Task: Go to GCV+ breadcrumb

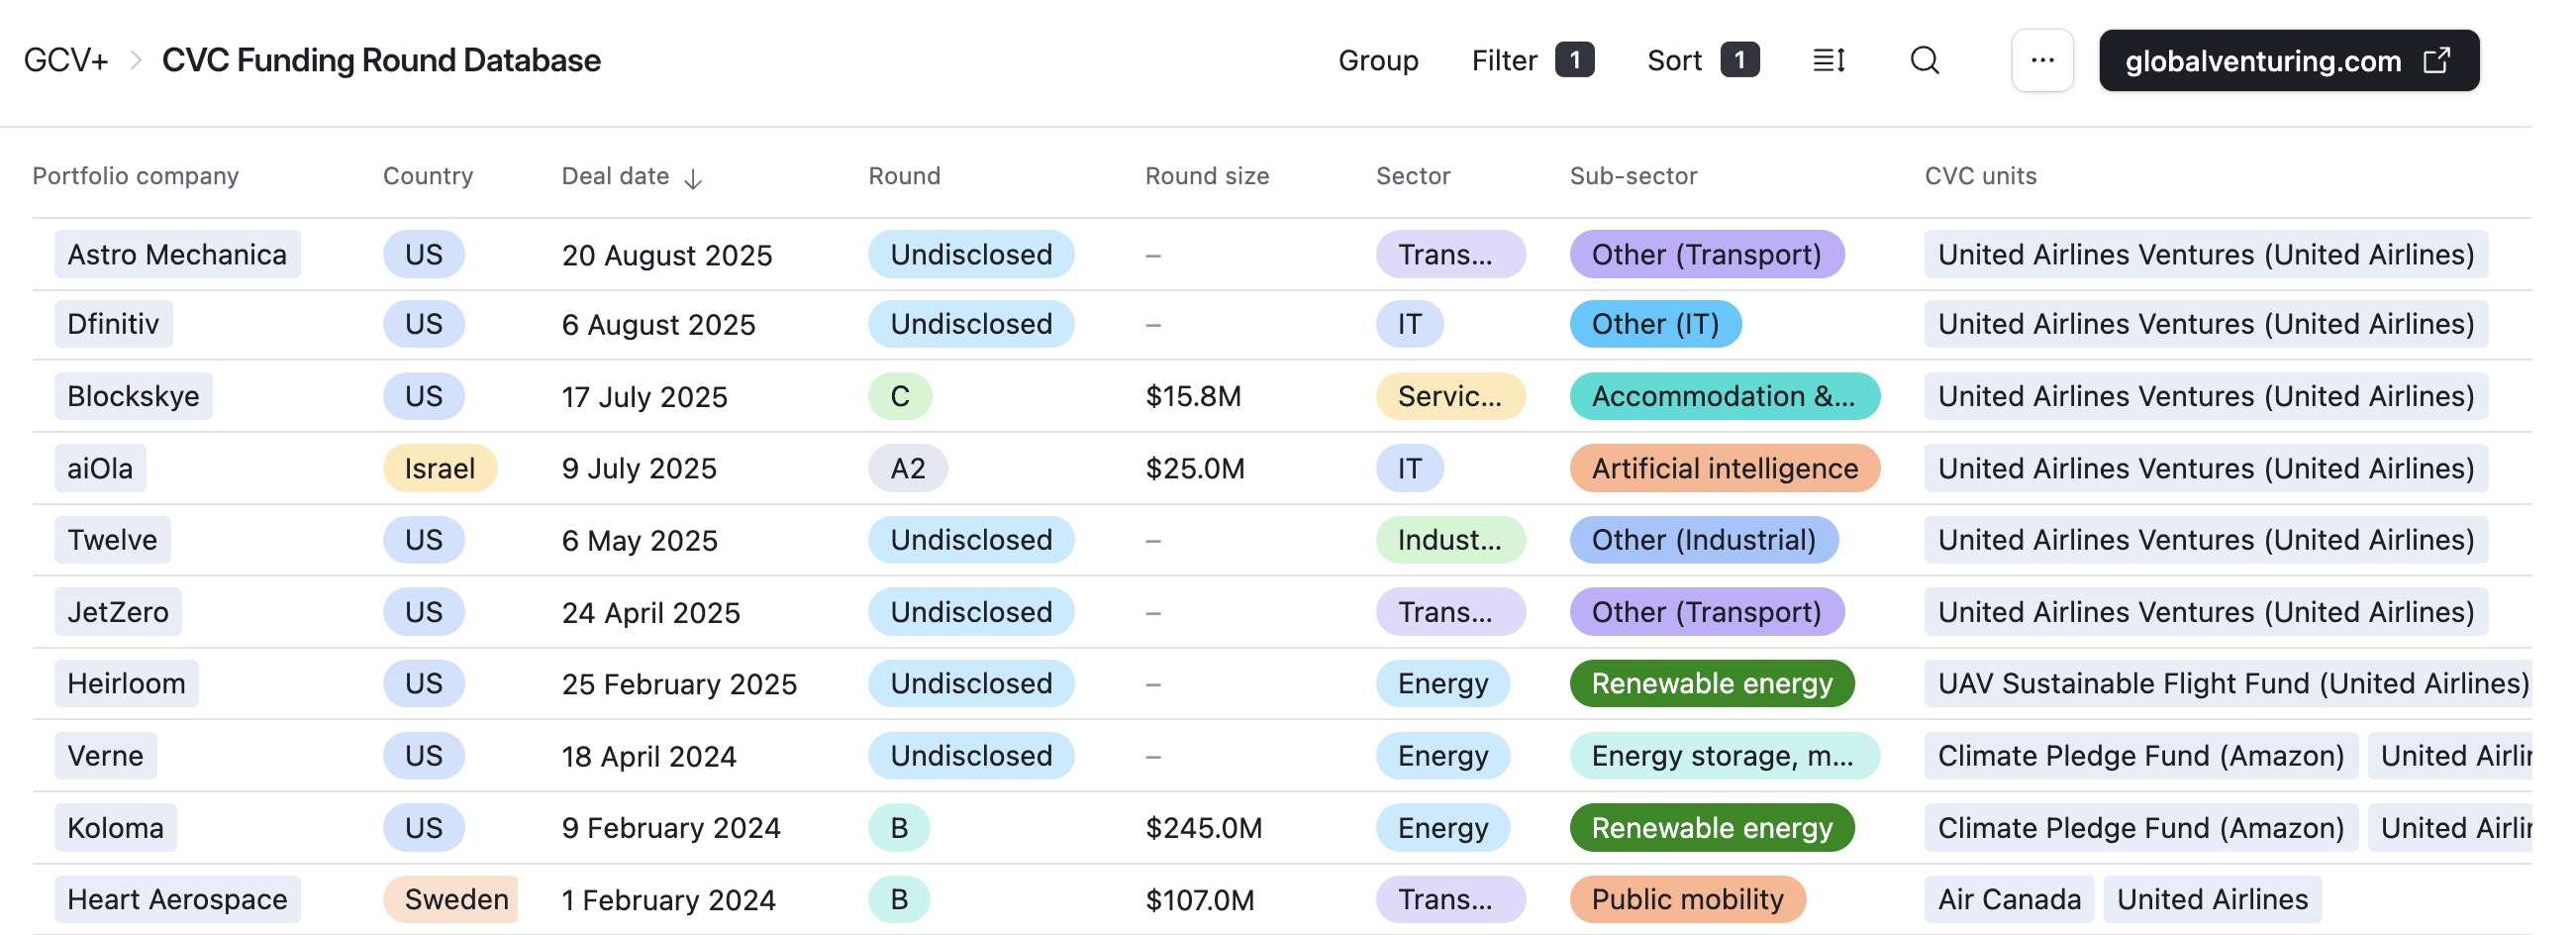Action: [x=66, y=61]
